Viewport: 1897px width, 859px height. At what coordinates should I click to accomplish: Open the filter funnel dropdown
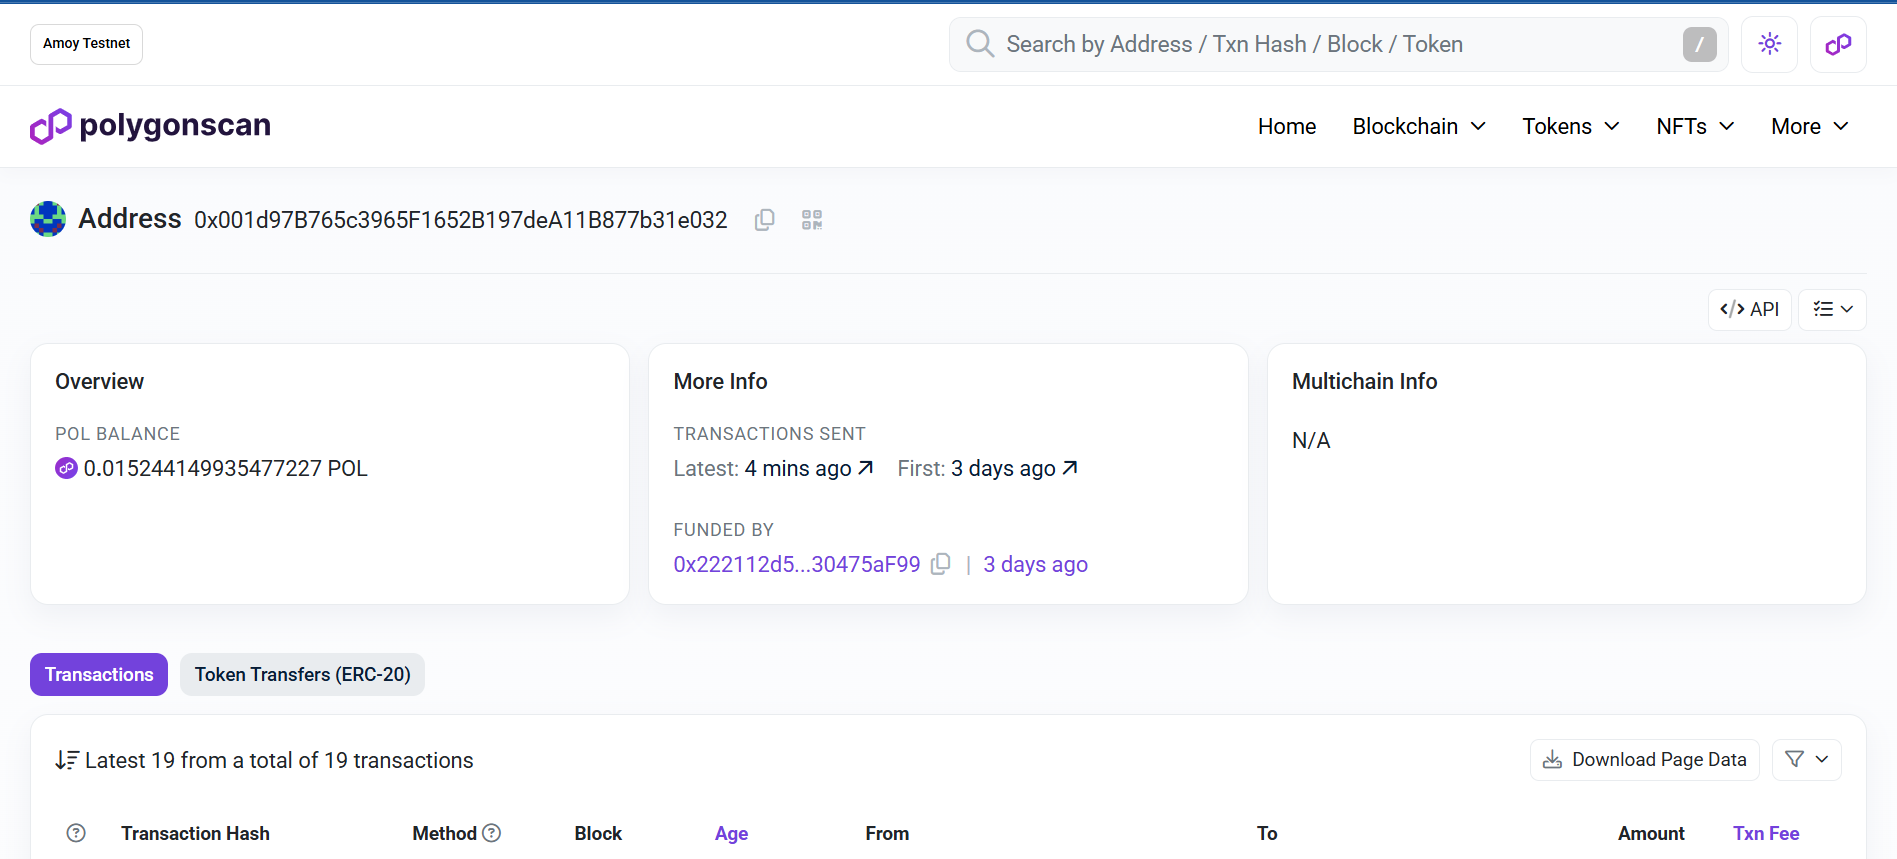pyautogui.click(x=1806, y=760)
